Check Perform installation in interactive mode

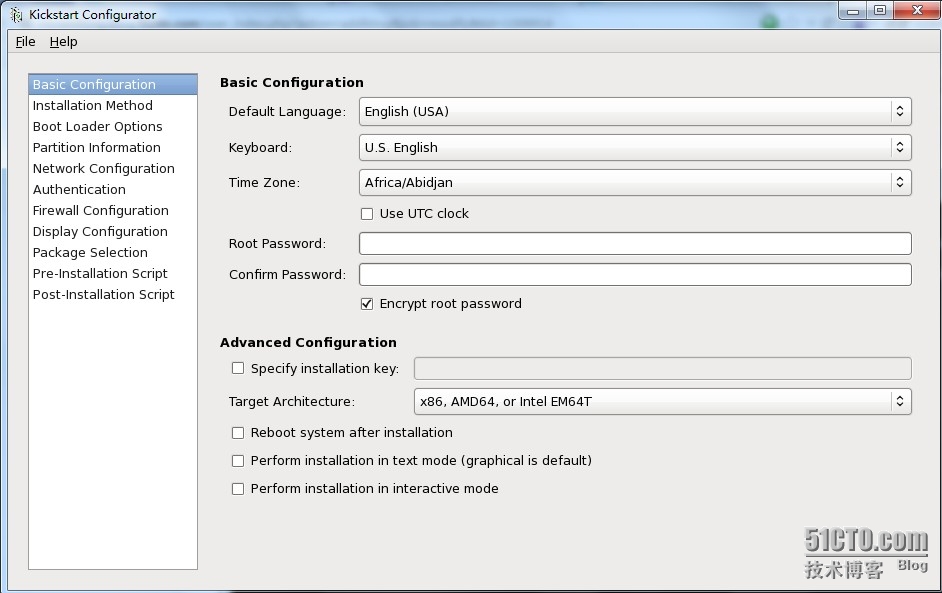point(238,489)
